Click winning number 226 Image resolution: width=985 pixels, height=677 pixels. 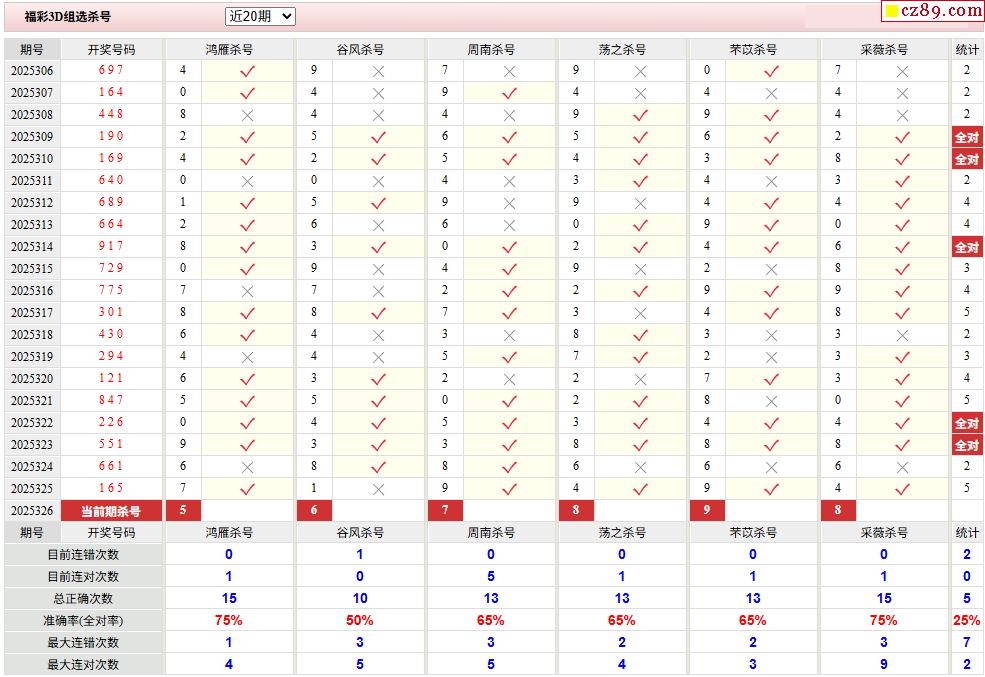pyautogui.click(x=111, y=421)
